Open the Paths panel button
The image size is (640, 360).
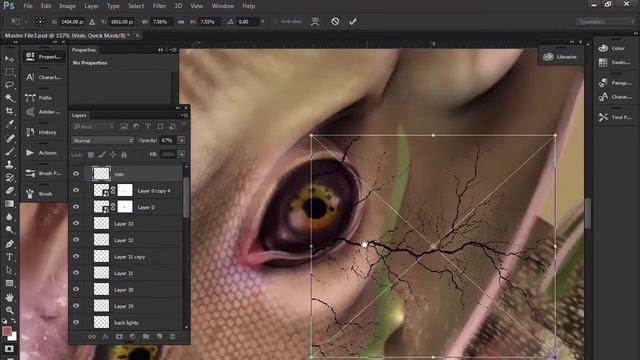pyautogui.click(x=44, y=98)
